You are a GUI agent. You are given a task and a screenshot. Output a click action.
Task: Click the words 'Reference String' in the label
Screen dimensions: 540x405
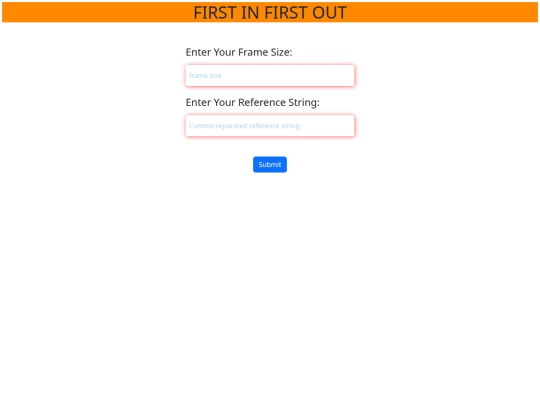click(277, 103)
